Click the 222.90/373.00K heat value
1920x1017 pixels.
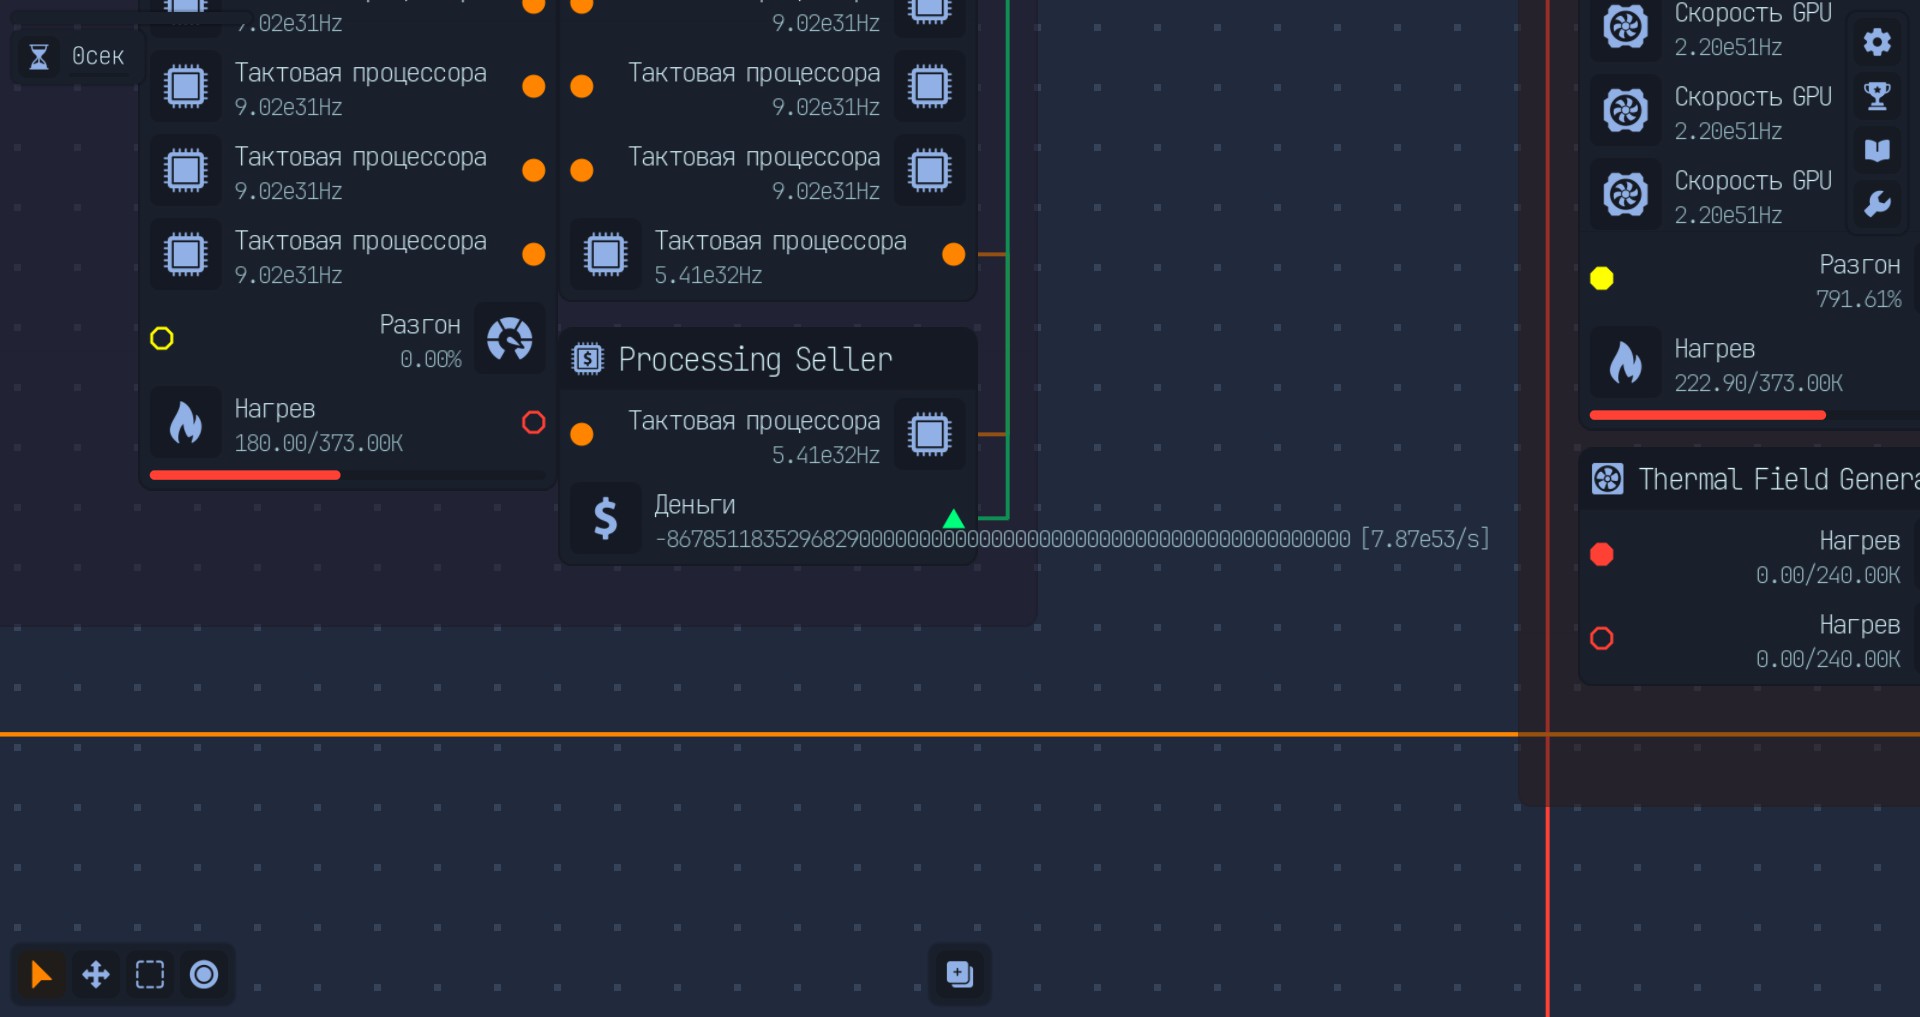click(x=1759, y=383)
